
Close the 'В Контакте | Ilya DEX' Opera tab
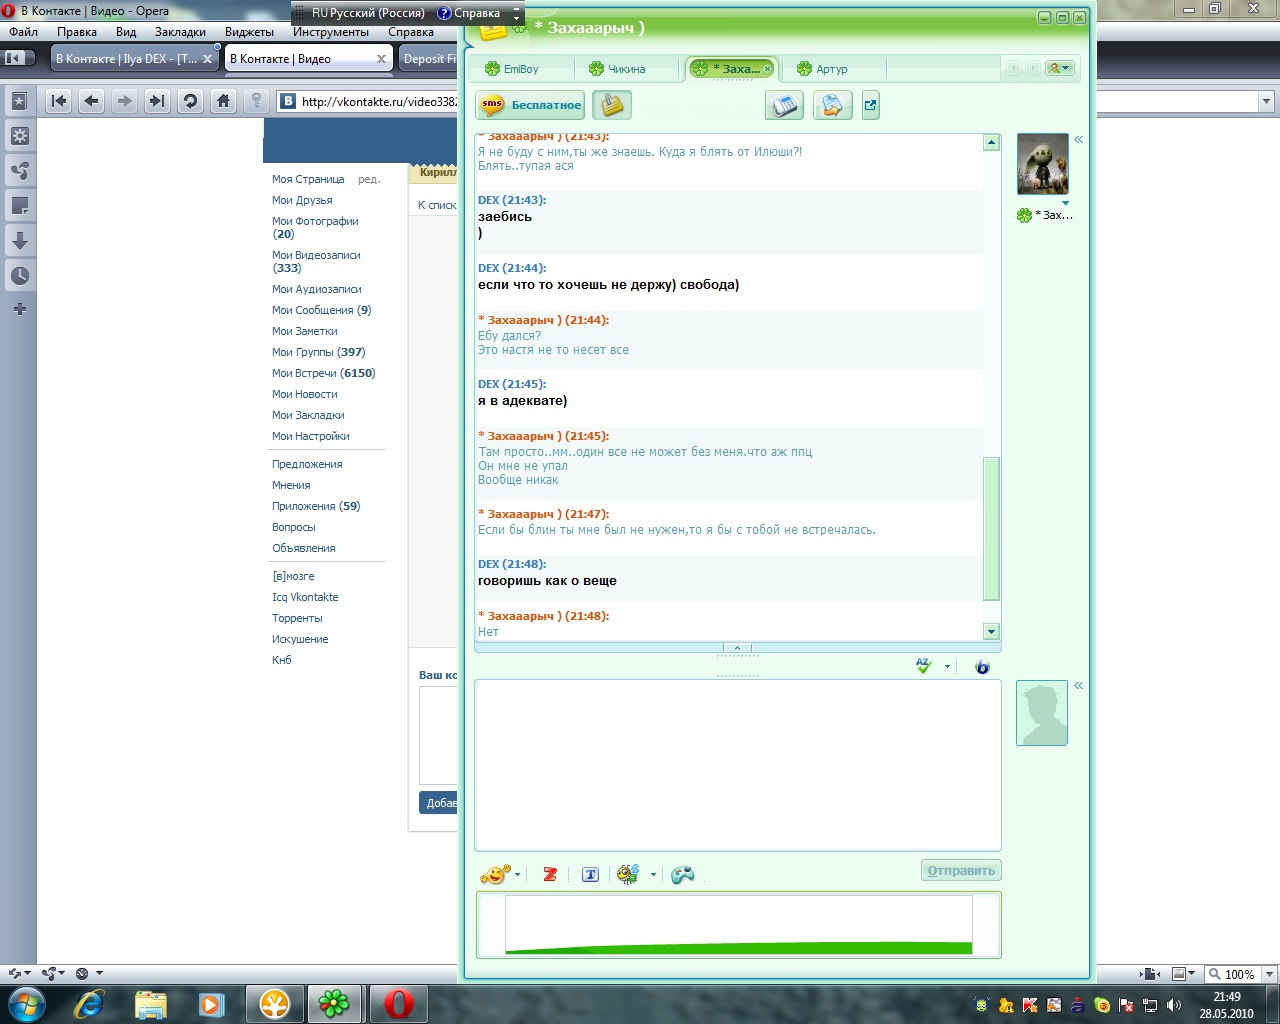click(208, 59)
